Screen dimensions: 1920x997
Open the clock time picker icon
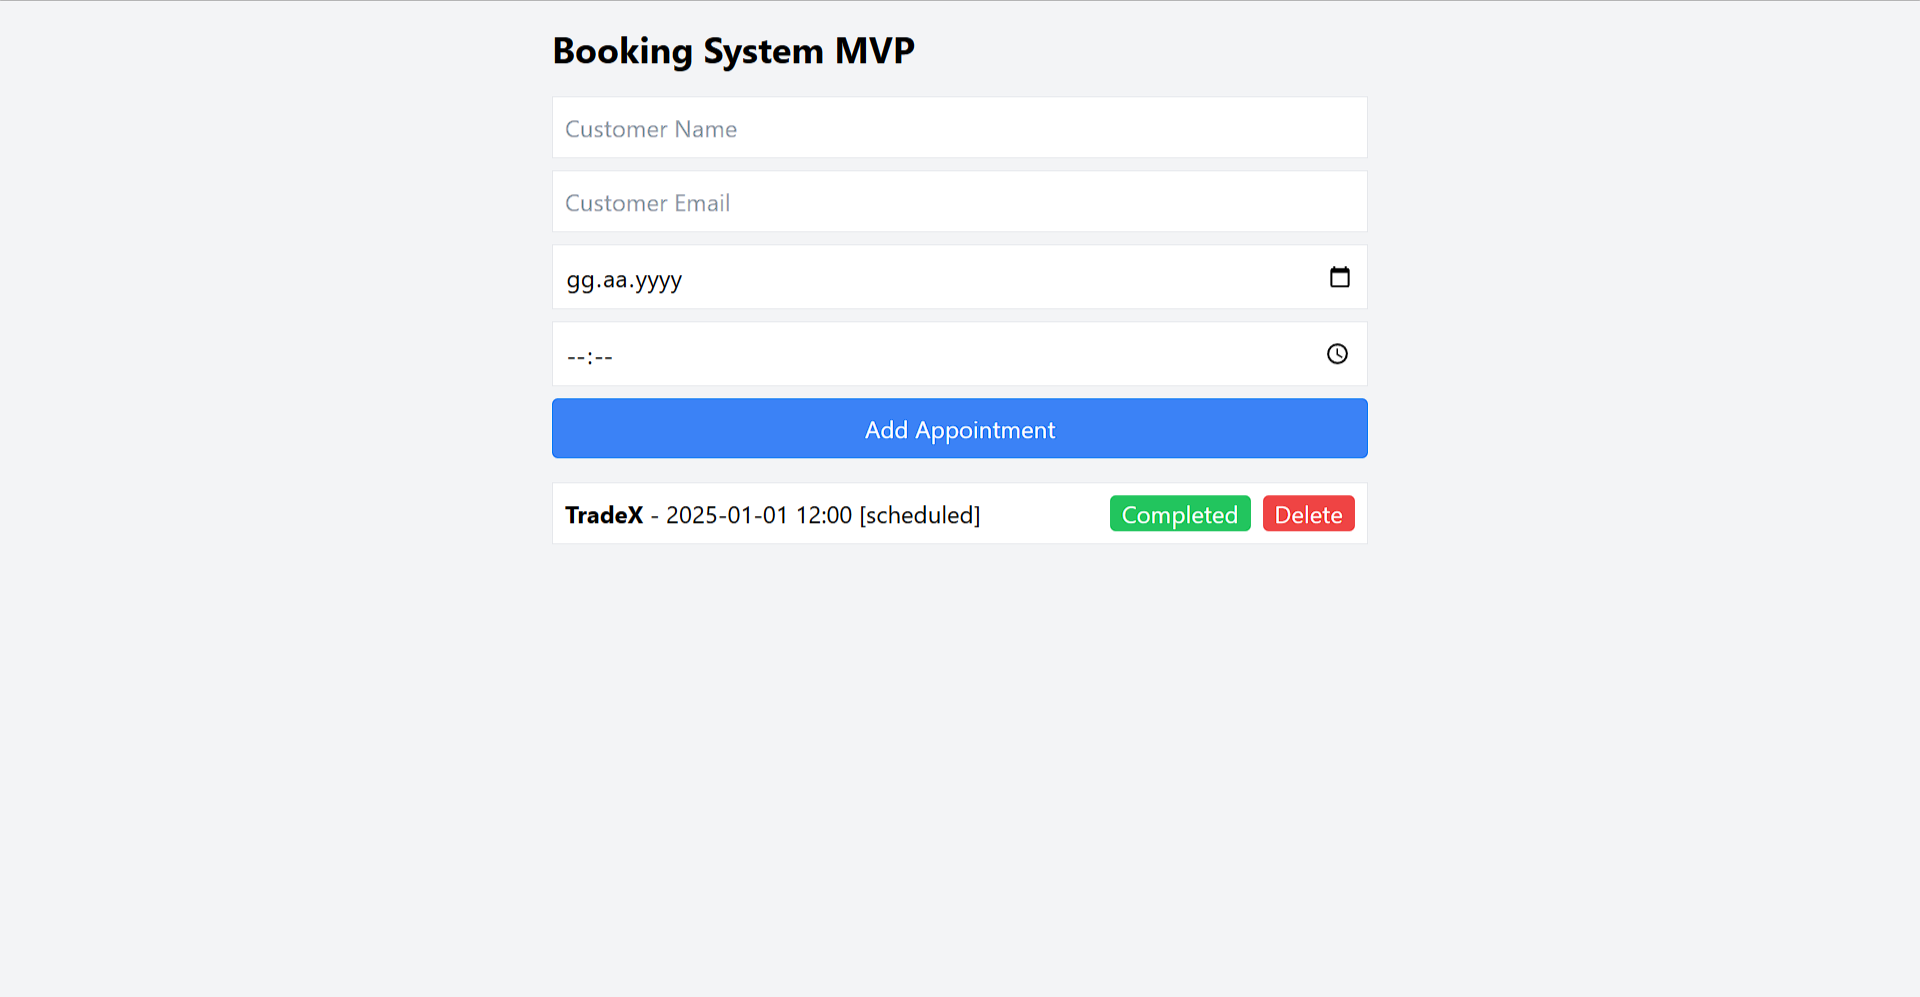pyautogui.click(x=1337, y=354)
